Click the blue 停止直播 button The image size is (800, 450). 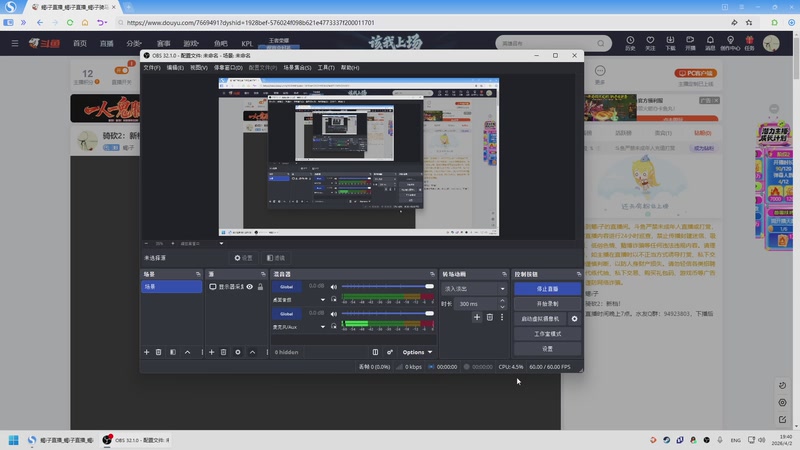click(547, 289)
